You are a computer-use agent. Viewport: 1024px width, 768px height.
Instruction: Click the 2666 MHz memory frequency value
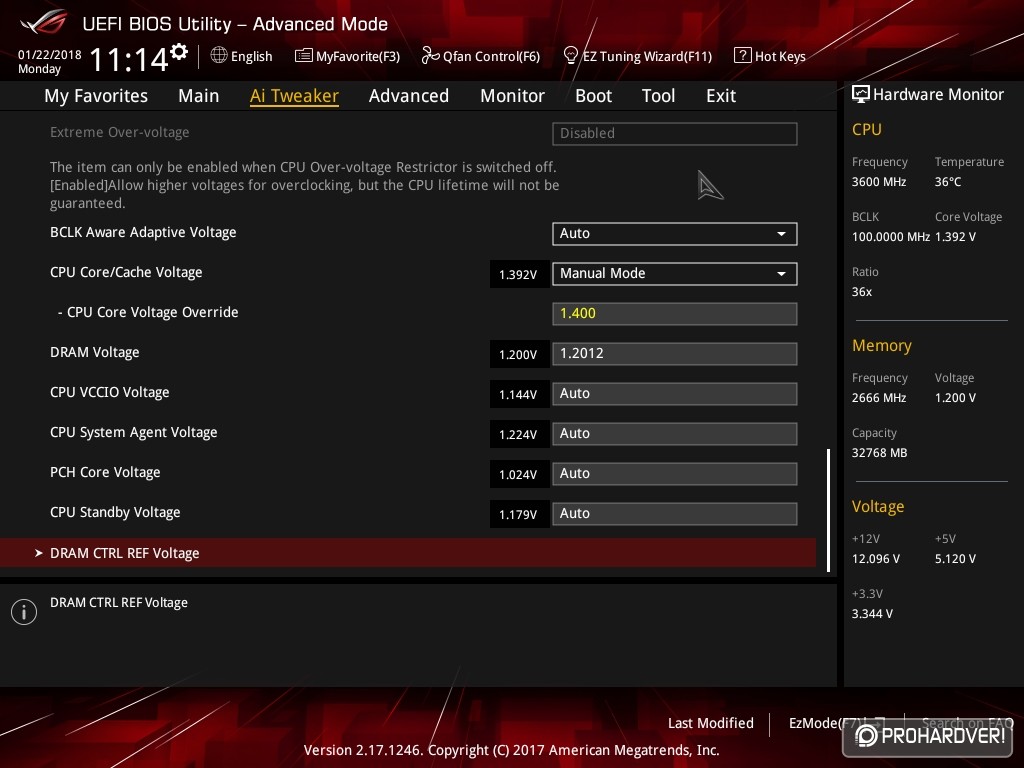(x=879, y=397)
